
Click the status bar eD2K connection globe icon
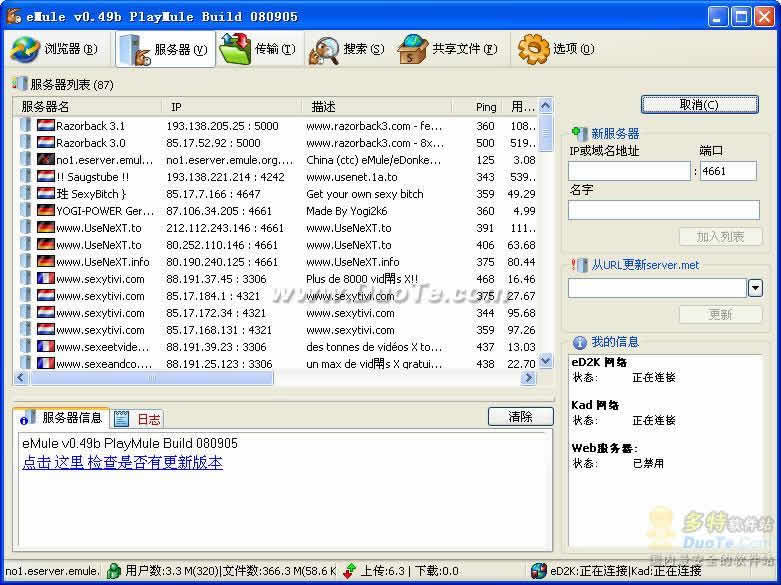coord(538,571)
